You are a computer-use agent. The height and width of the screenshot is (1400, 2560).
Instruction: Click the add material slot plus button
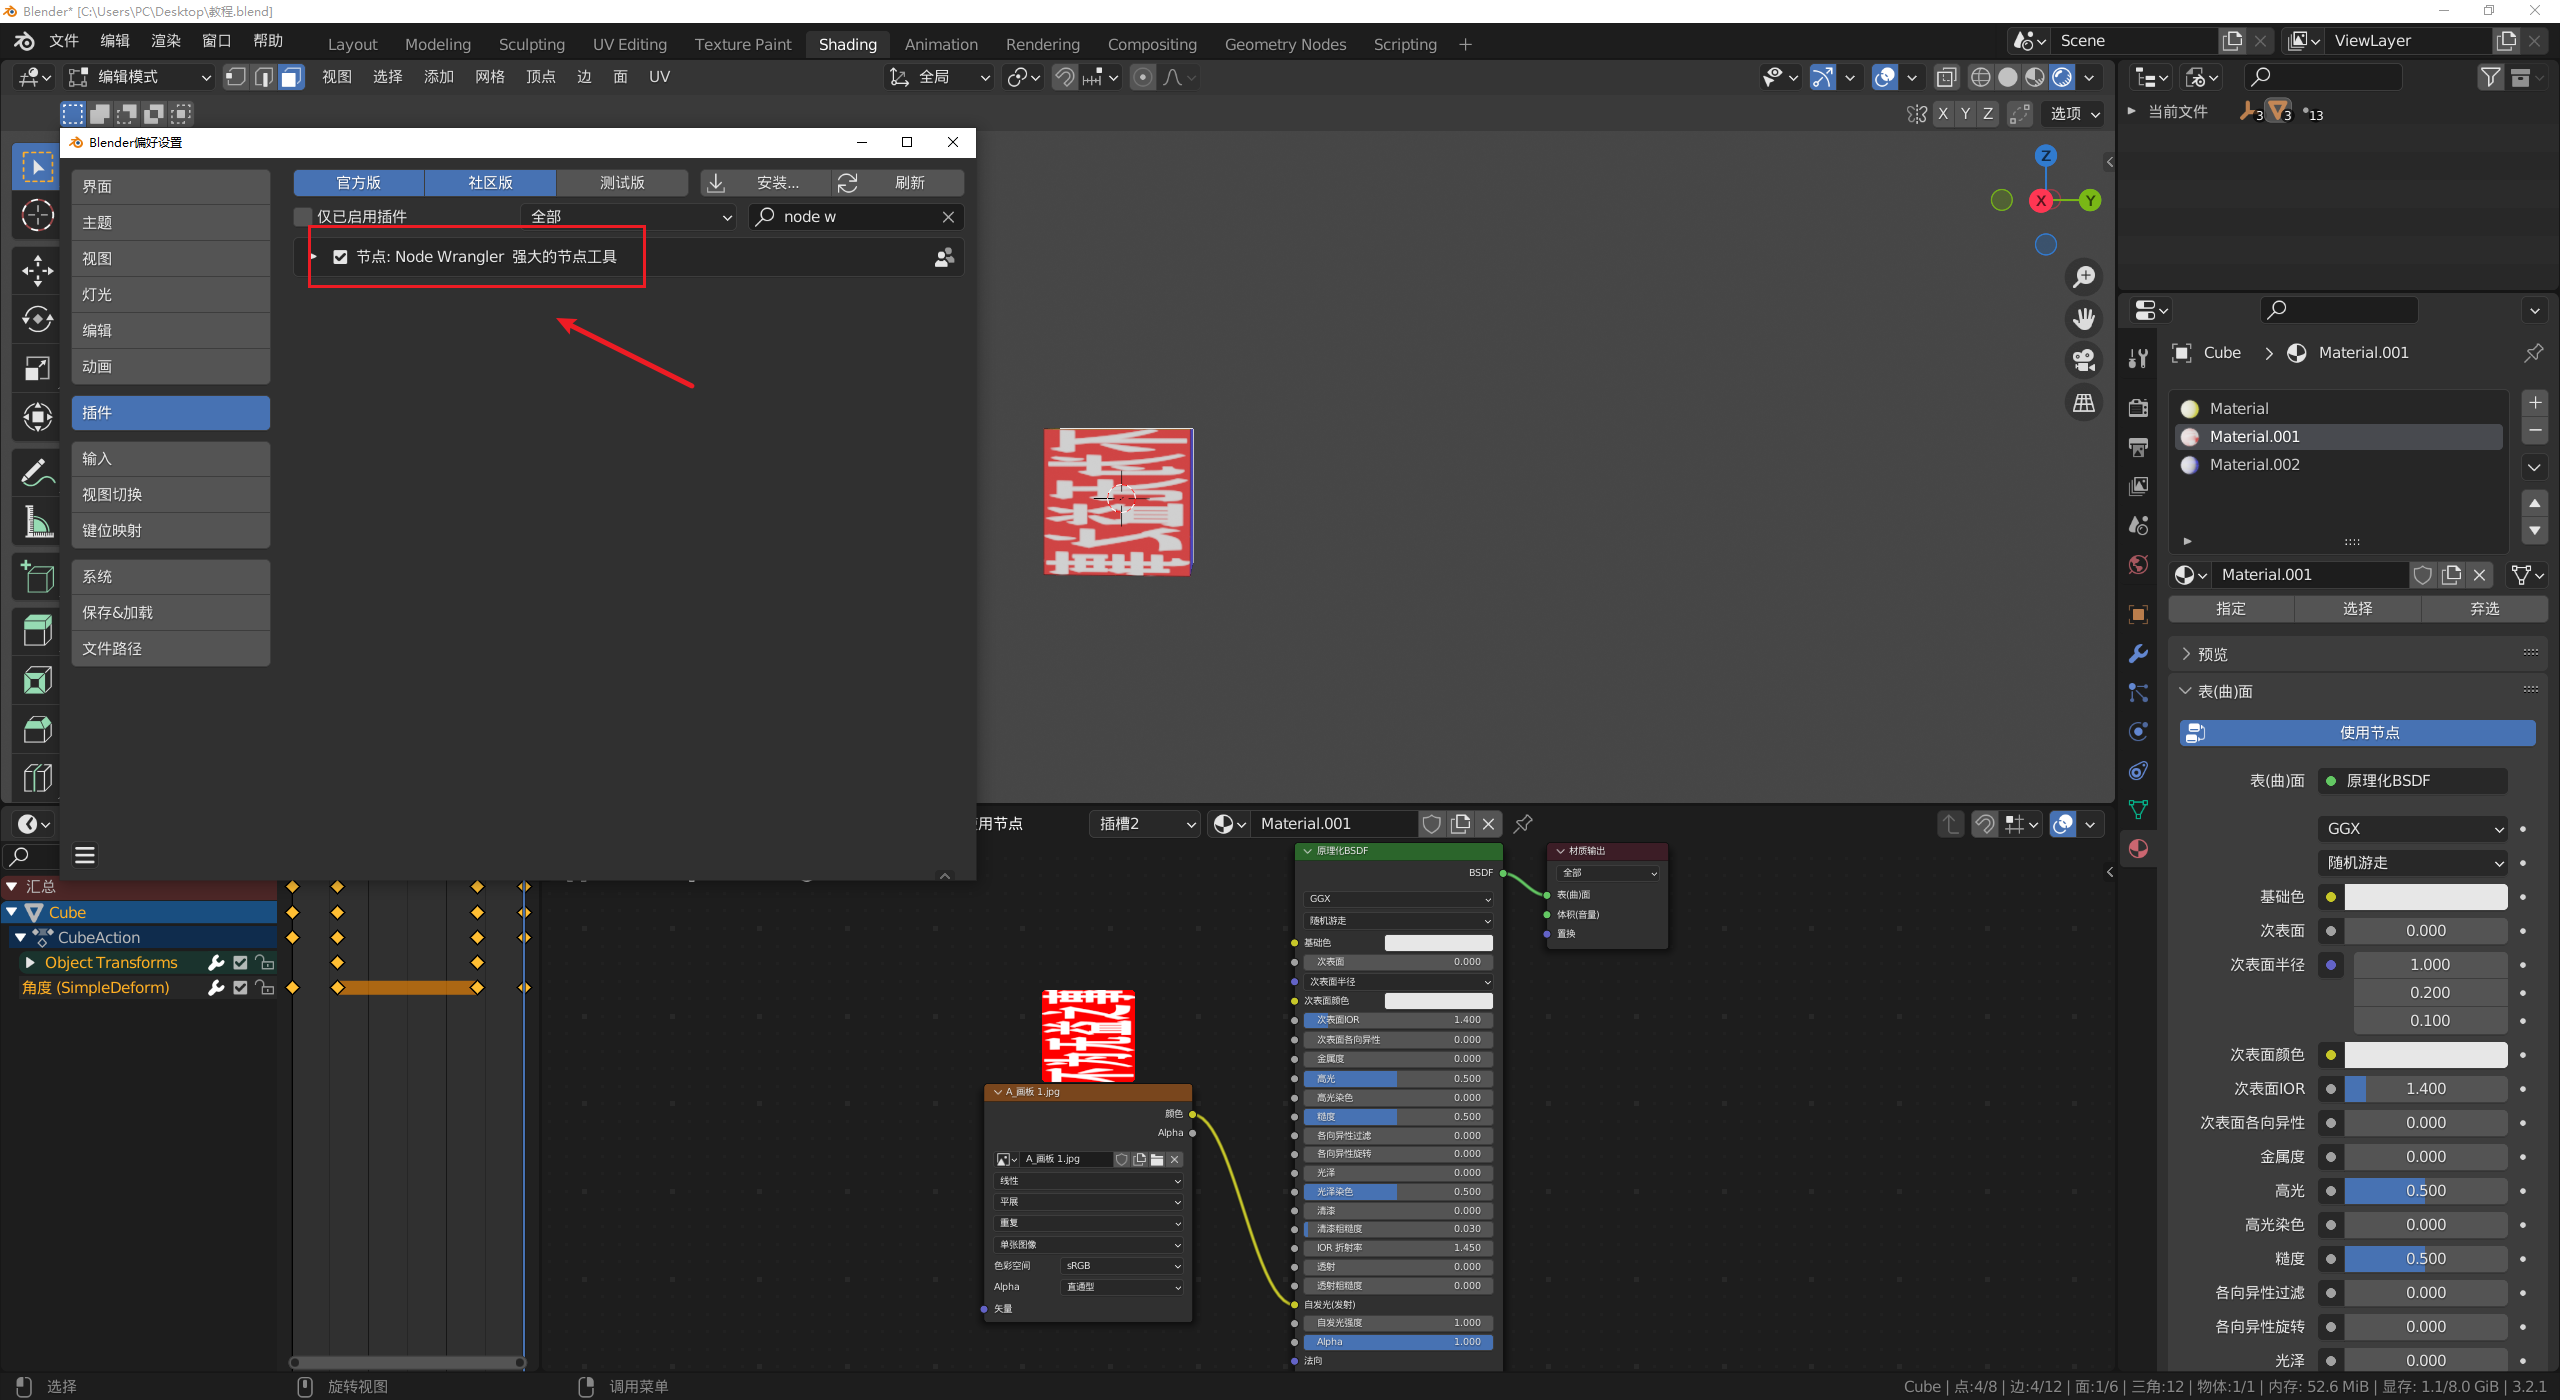coord(2535,403)
